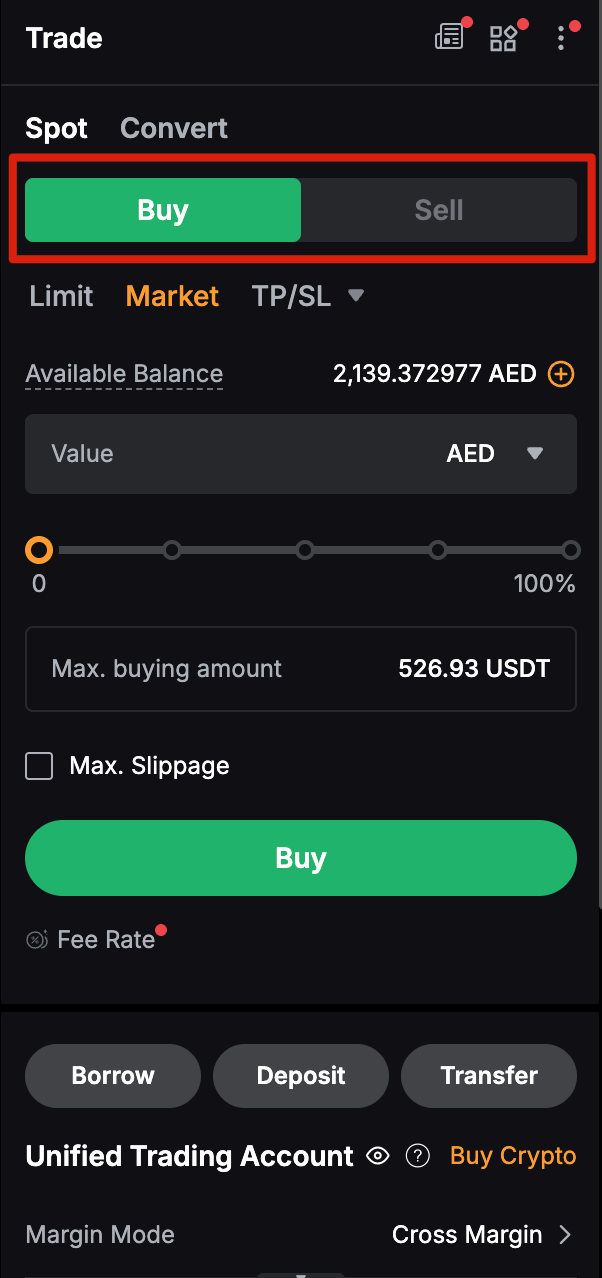Switch to the Sell side
This screenshot has height=1278, width=602.
(438, 210)
